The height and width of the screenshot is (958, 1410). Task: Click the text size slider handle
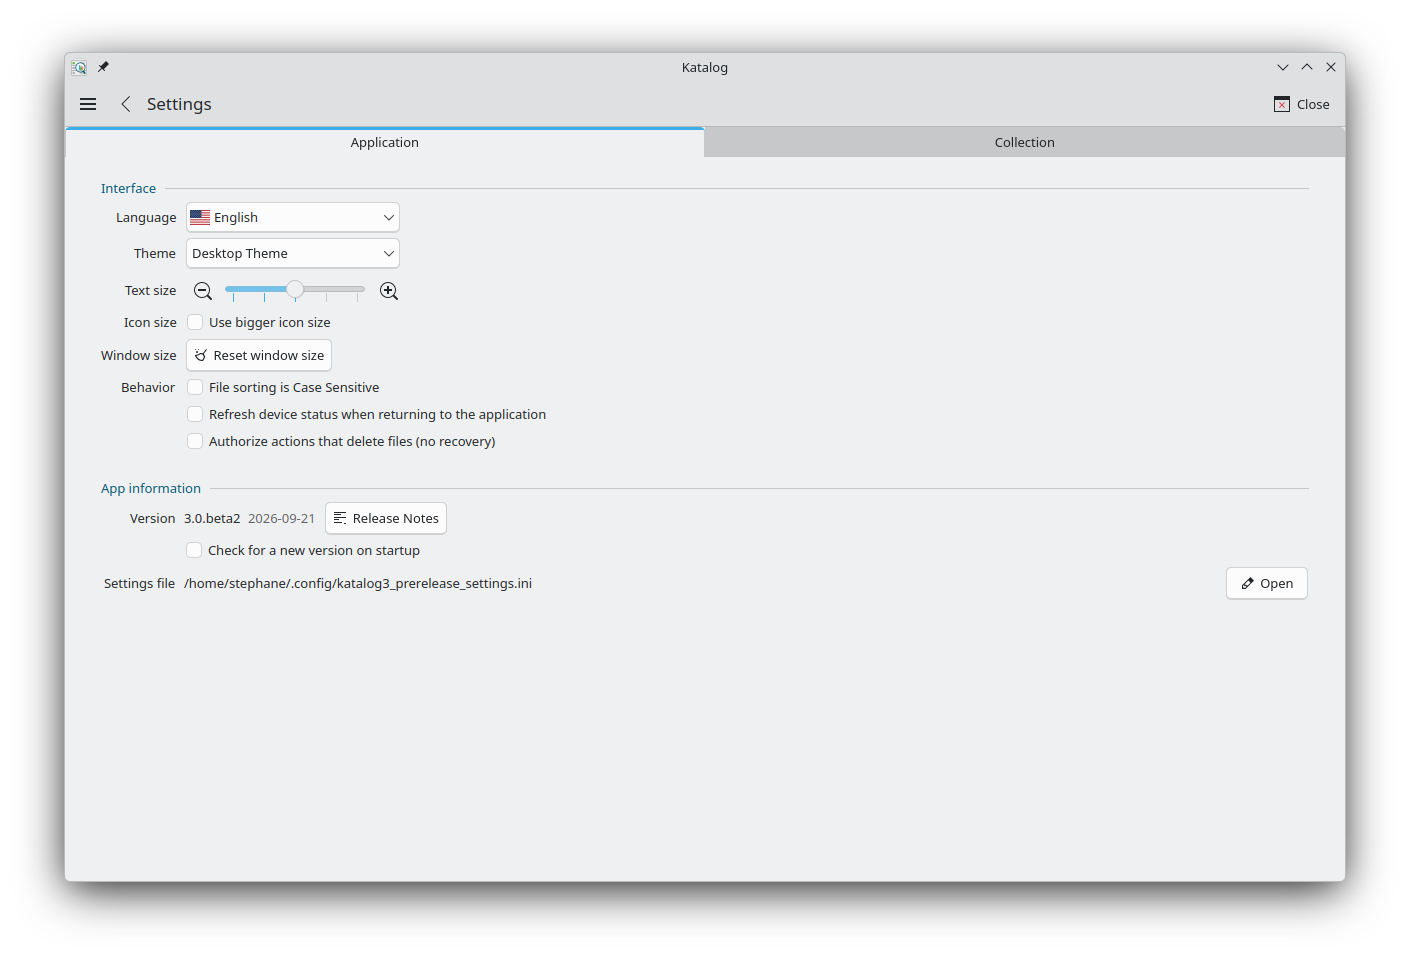[295, 289]
